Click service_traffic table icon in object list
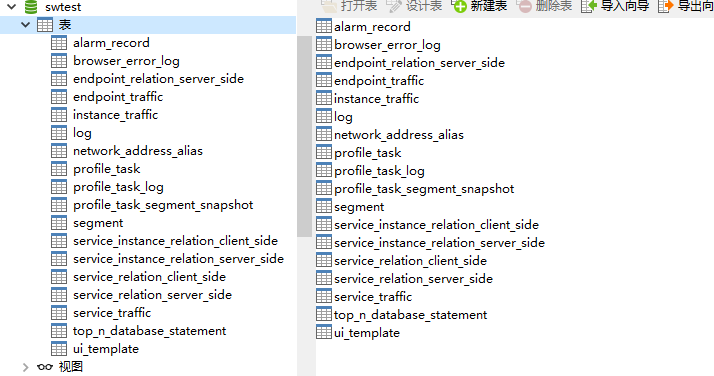 click(324, 296)
